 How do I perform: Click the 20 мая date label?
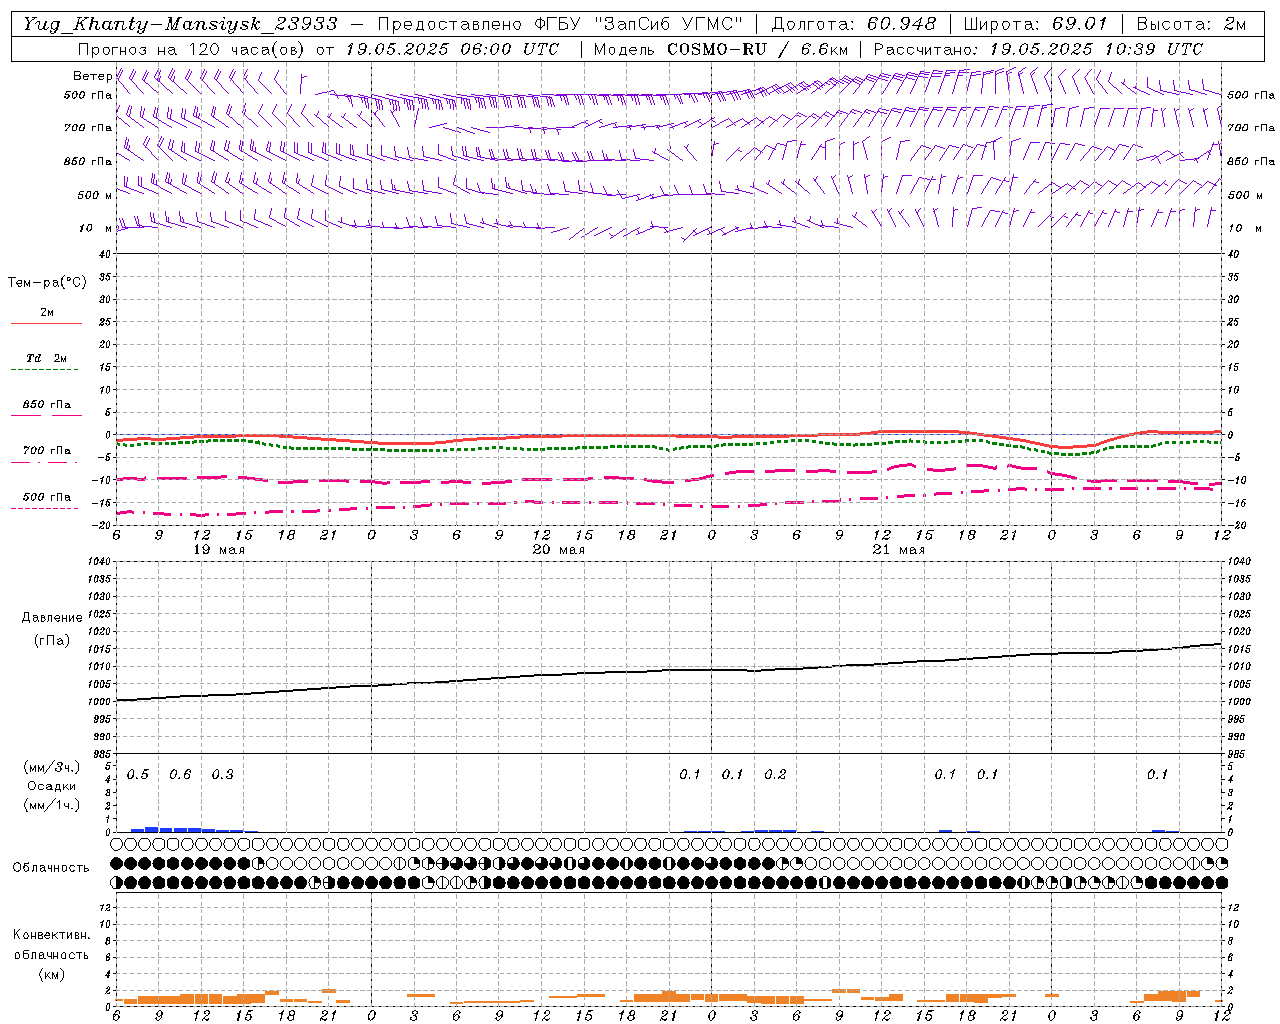click(x=559, y=550)
